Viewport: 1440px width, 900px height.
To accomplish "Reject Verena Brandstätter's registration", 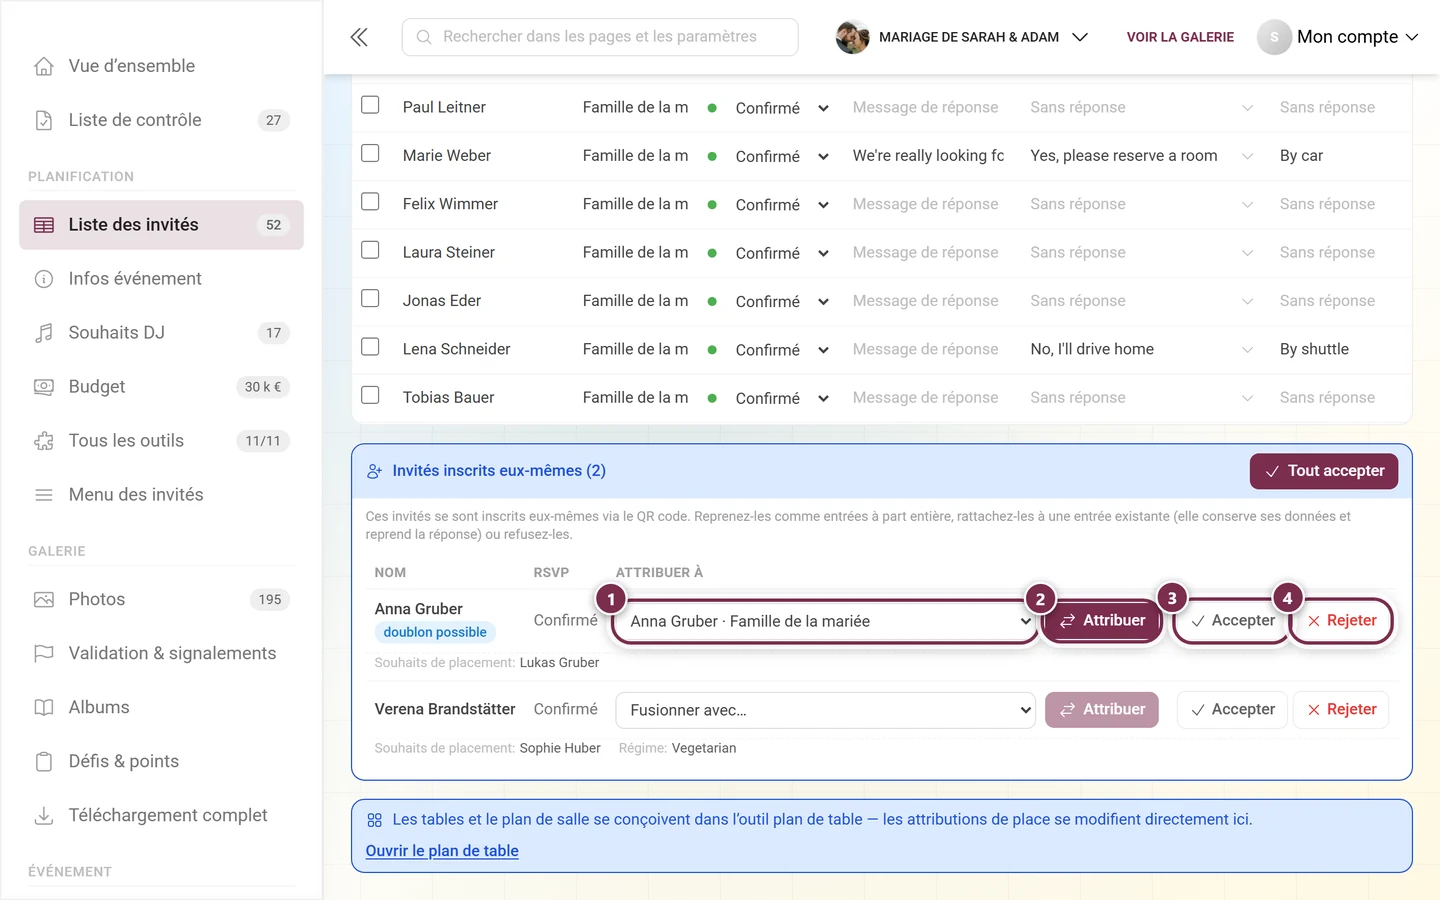I will (x=1341, y=710).
